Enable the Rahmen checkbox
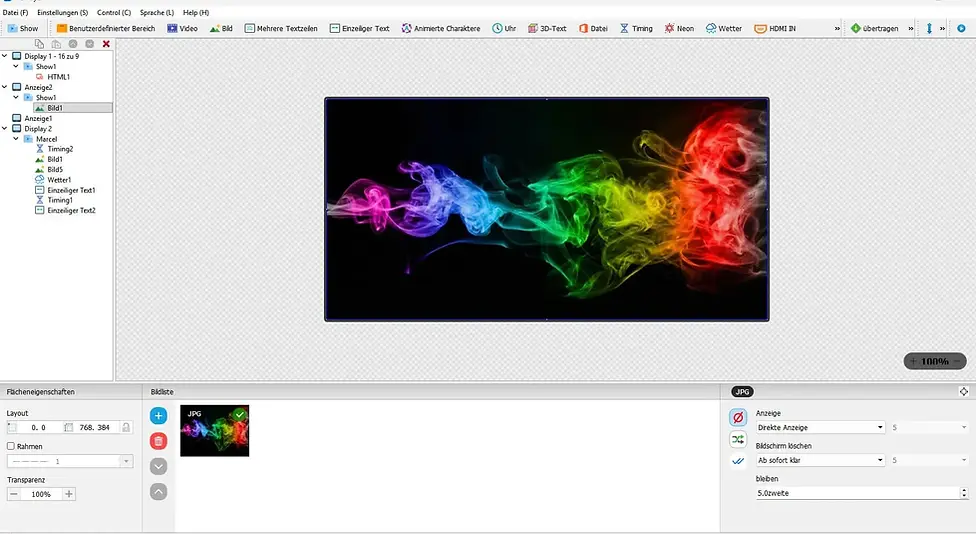The image size is (976, 534). (x=11, y=446)
